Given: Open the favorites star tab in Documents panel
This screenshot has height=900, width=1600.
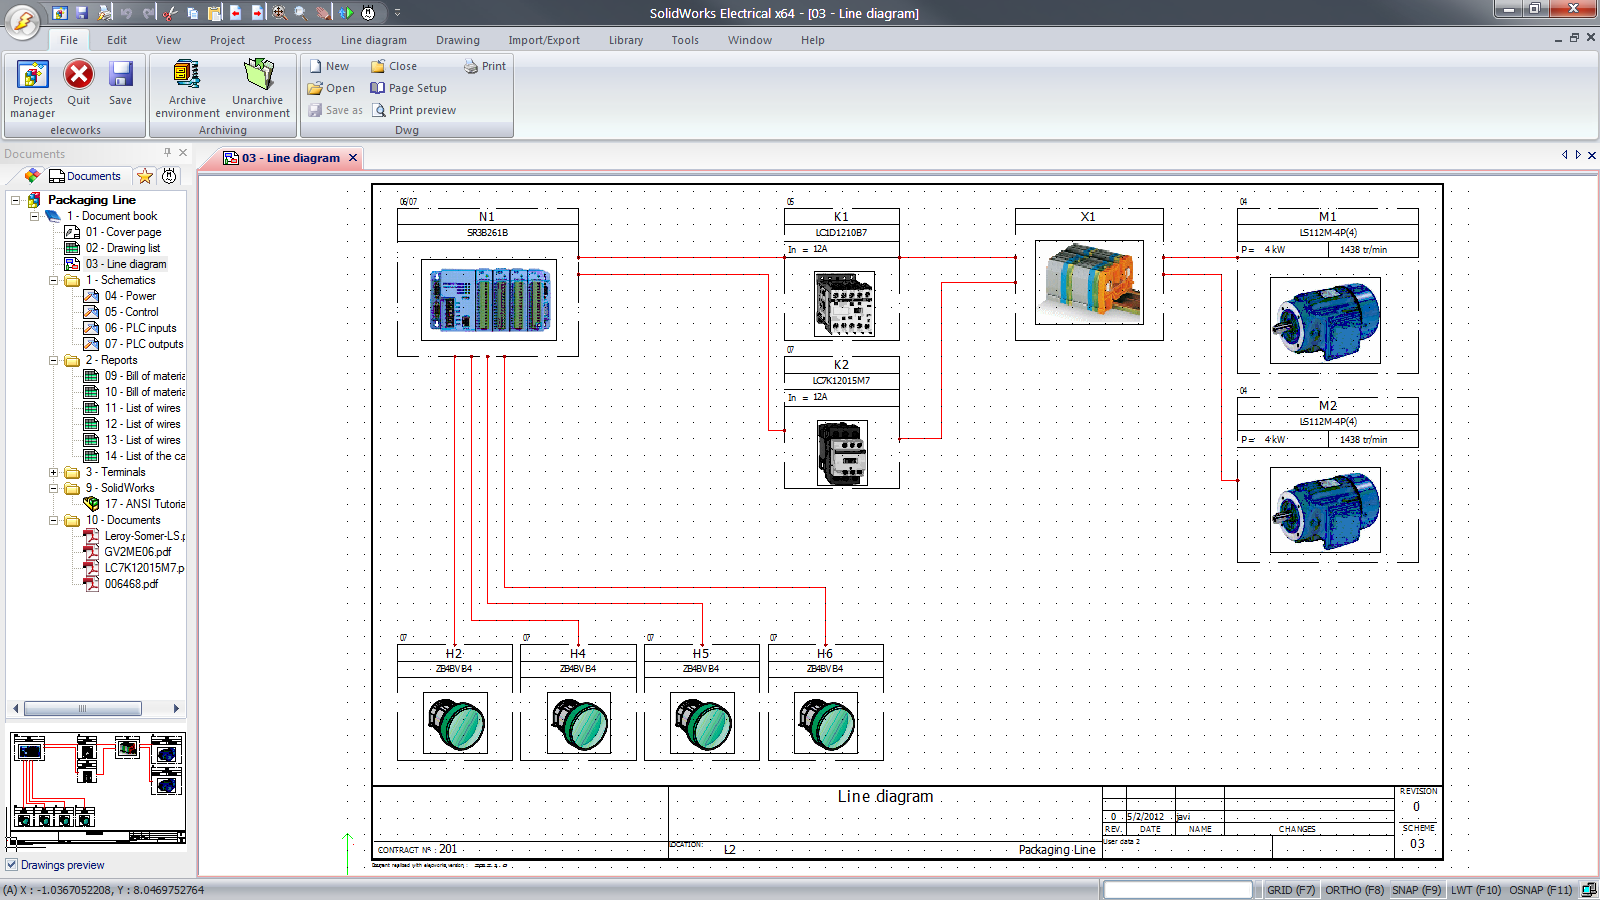Looking at the screenshot, I should point(145,176).
